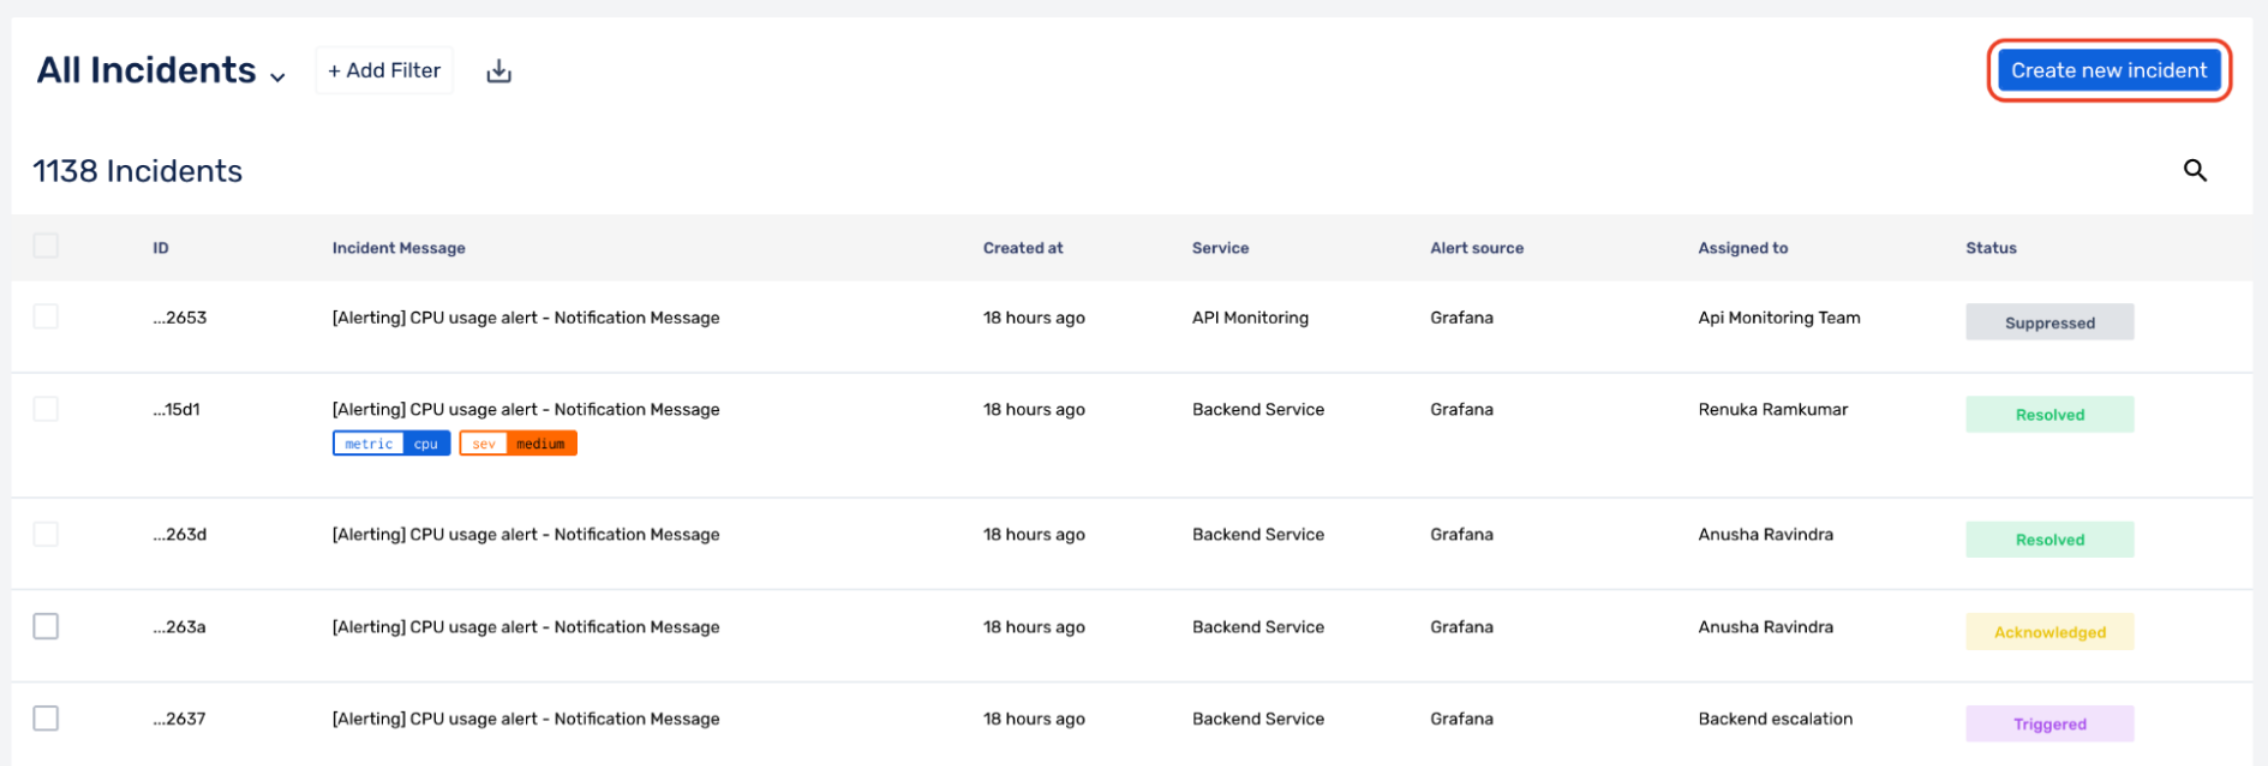Click the incident message in row ...263a
Image resolution: width=2268 pixels, height=766 pixels.
tap(526, 627)
